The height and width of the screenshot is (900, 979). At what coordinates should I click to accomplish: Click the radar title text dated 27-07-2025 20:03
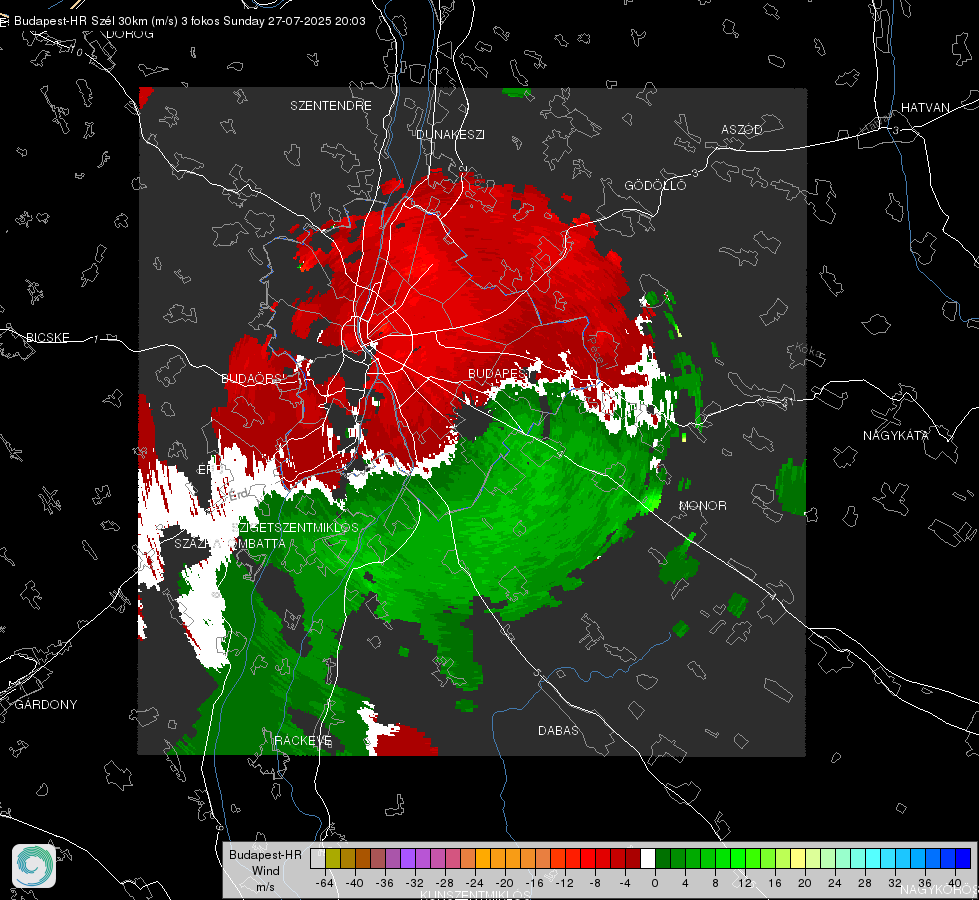click(x=190, y=21)
